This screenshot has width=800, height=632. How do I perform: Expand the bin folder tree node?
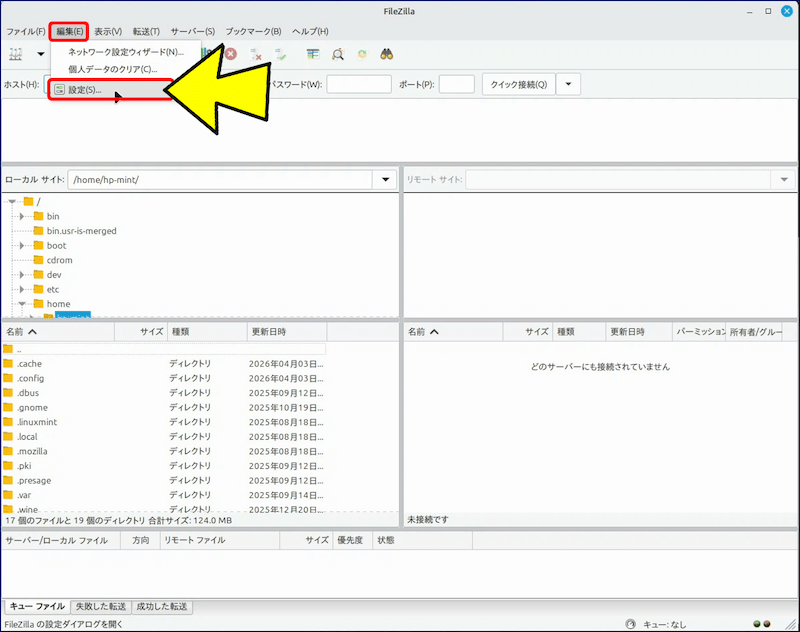pyautogui.click(x=22, y=216)
